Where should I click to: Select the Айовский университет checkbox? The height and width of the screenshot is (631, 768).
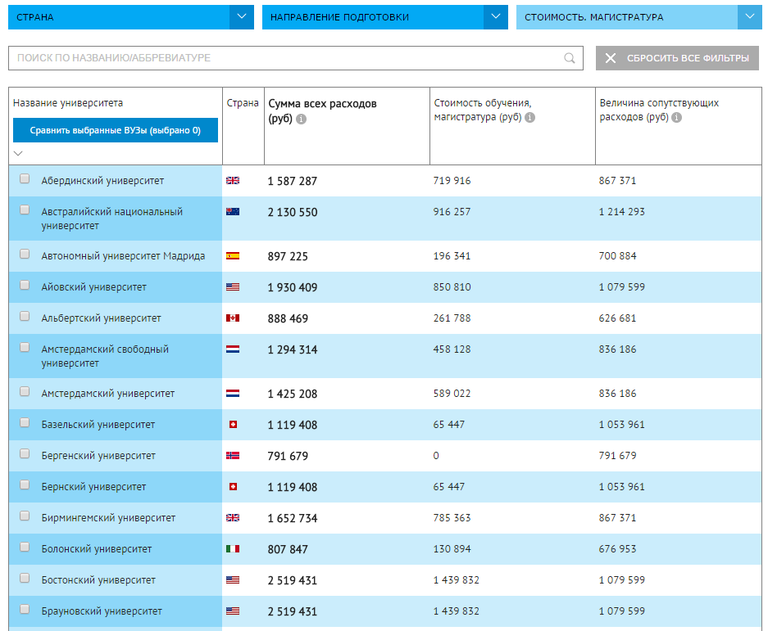[x=25, y=286]
